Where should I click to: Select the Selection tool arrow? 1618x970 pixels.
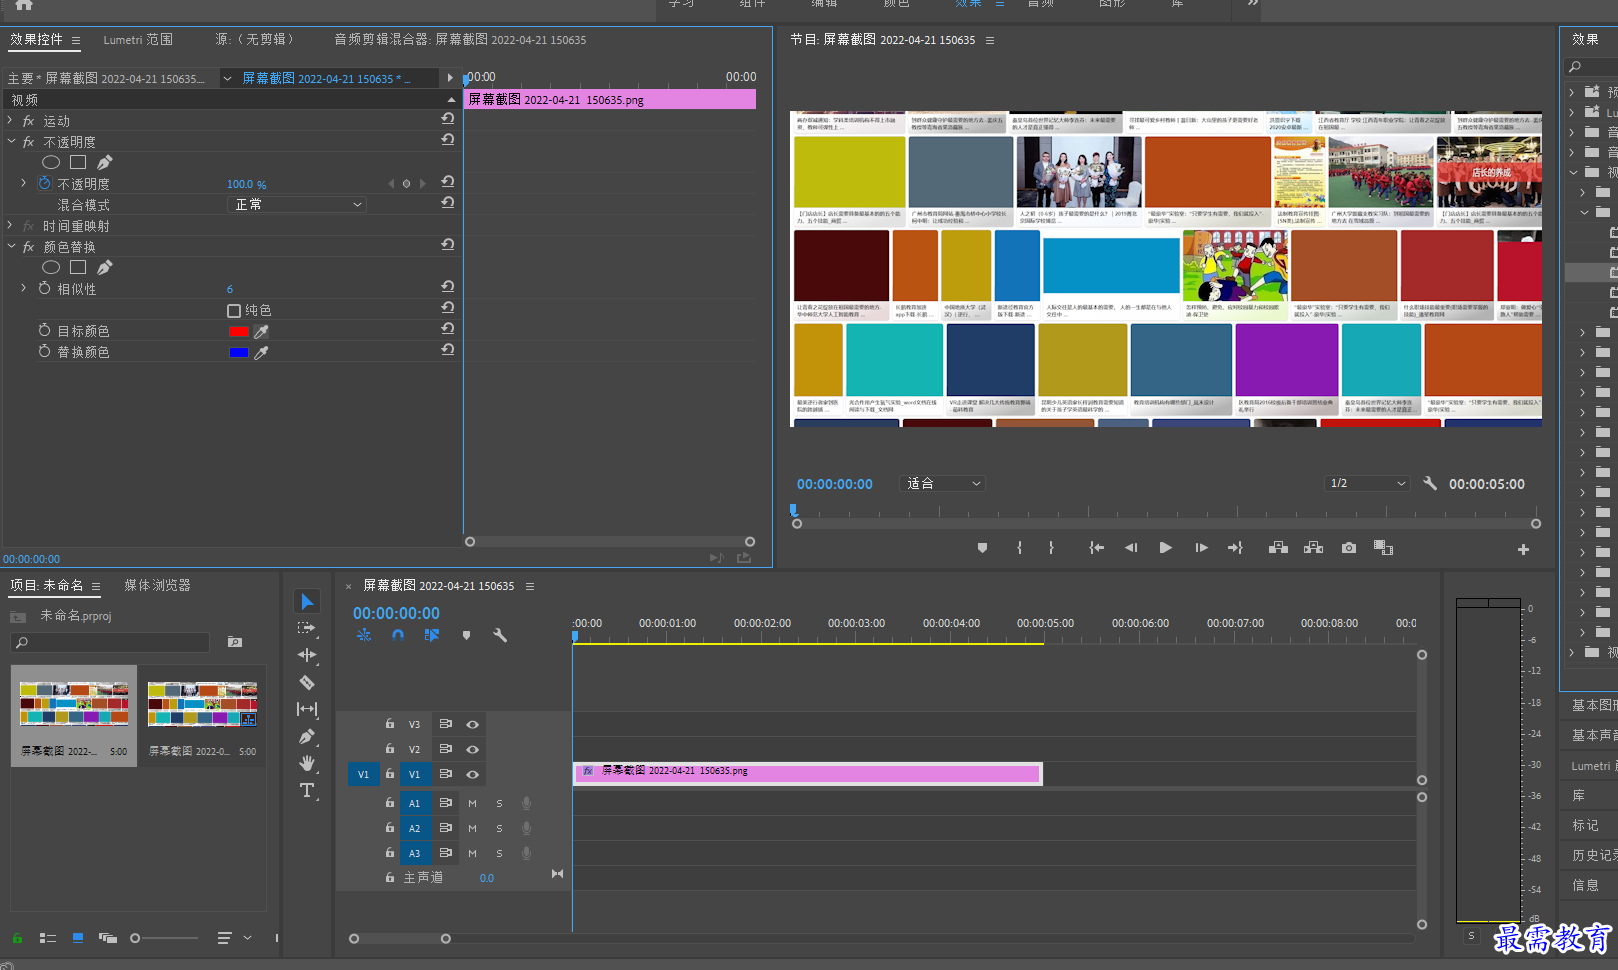307,601
